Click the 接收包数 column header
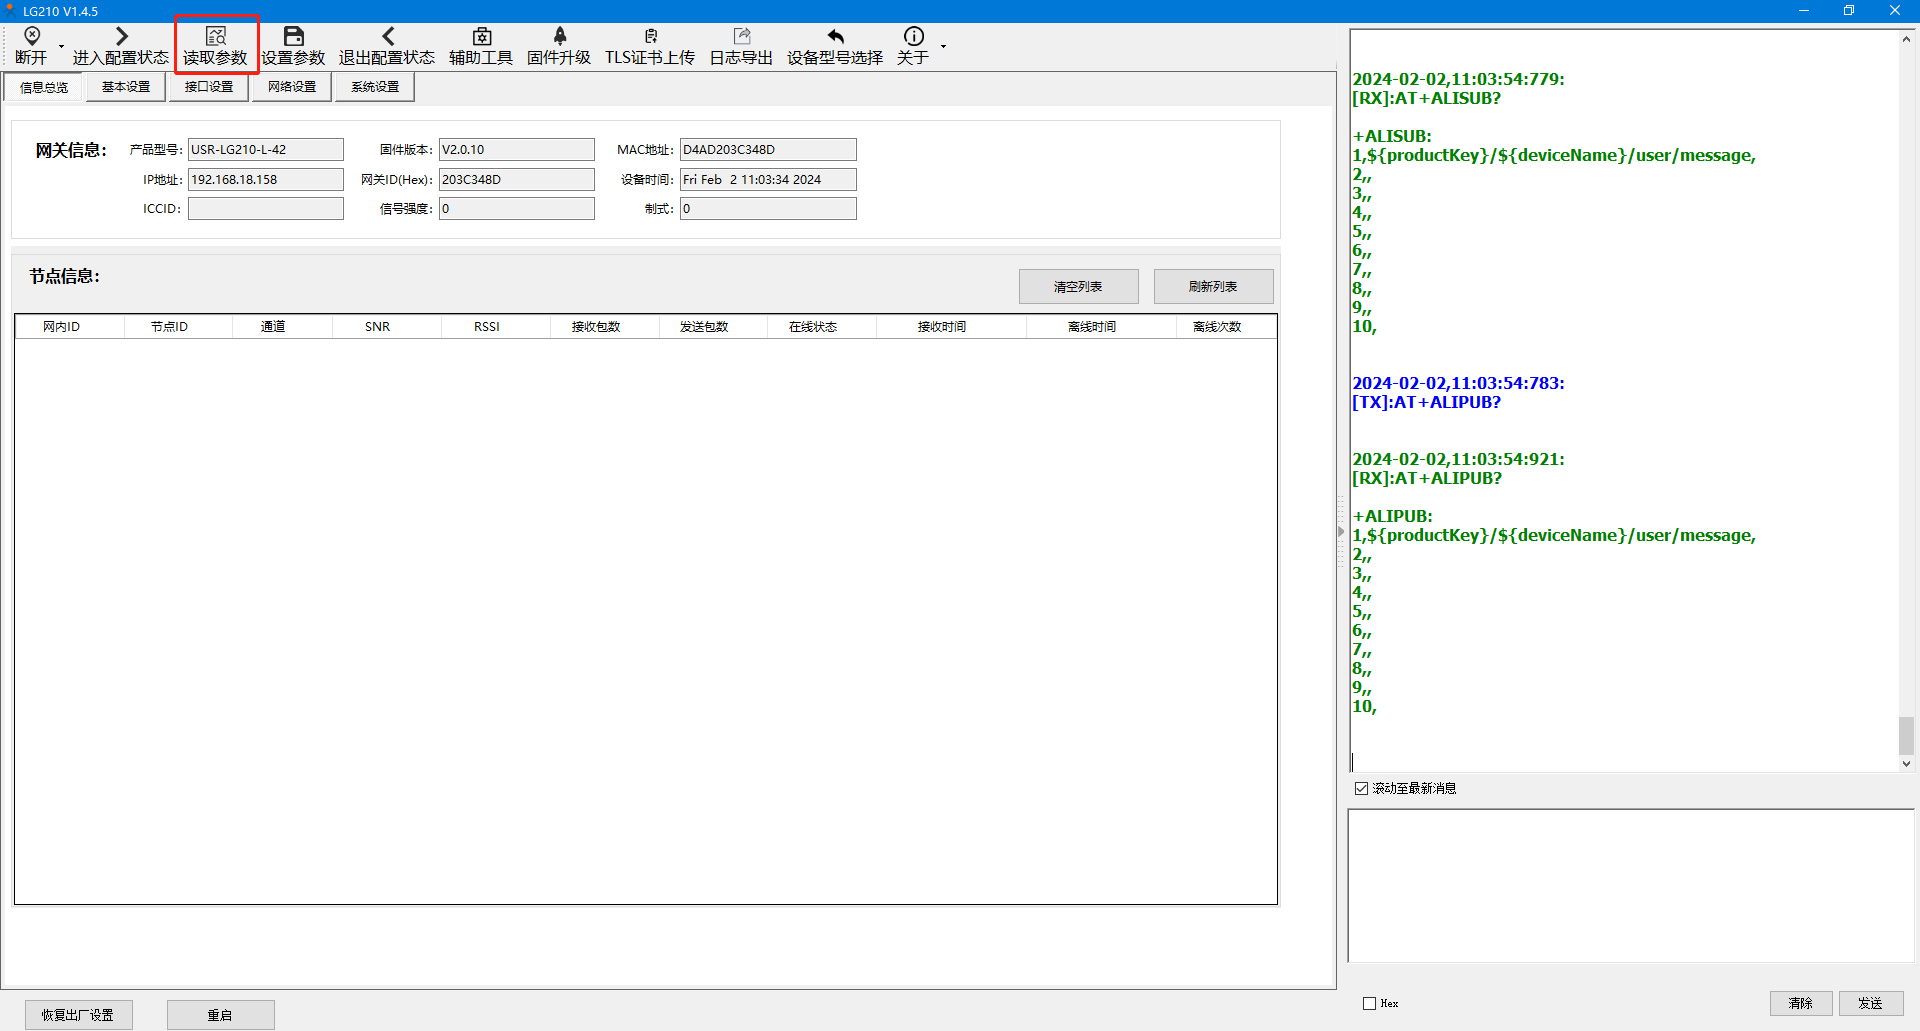 [604, 327]
